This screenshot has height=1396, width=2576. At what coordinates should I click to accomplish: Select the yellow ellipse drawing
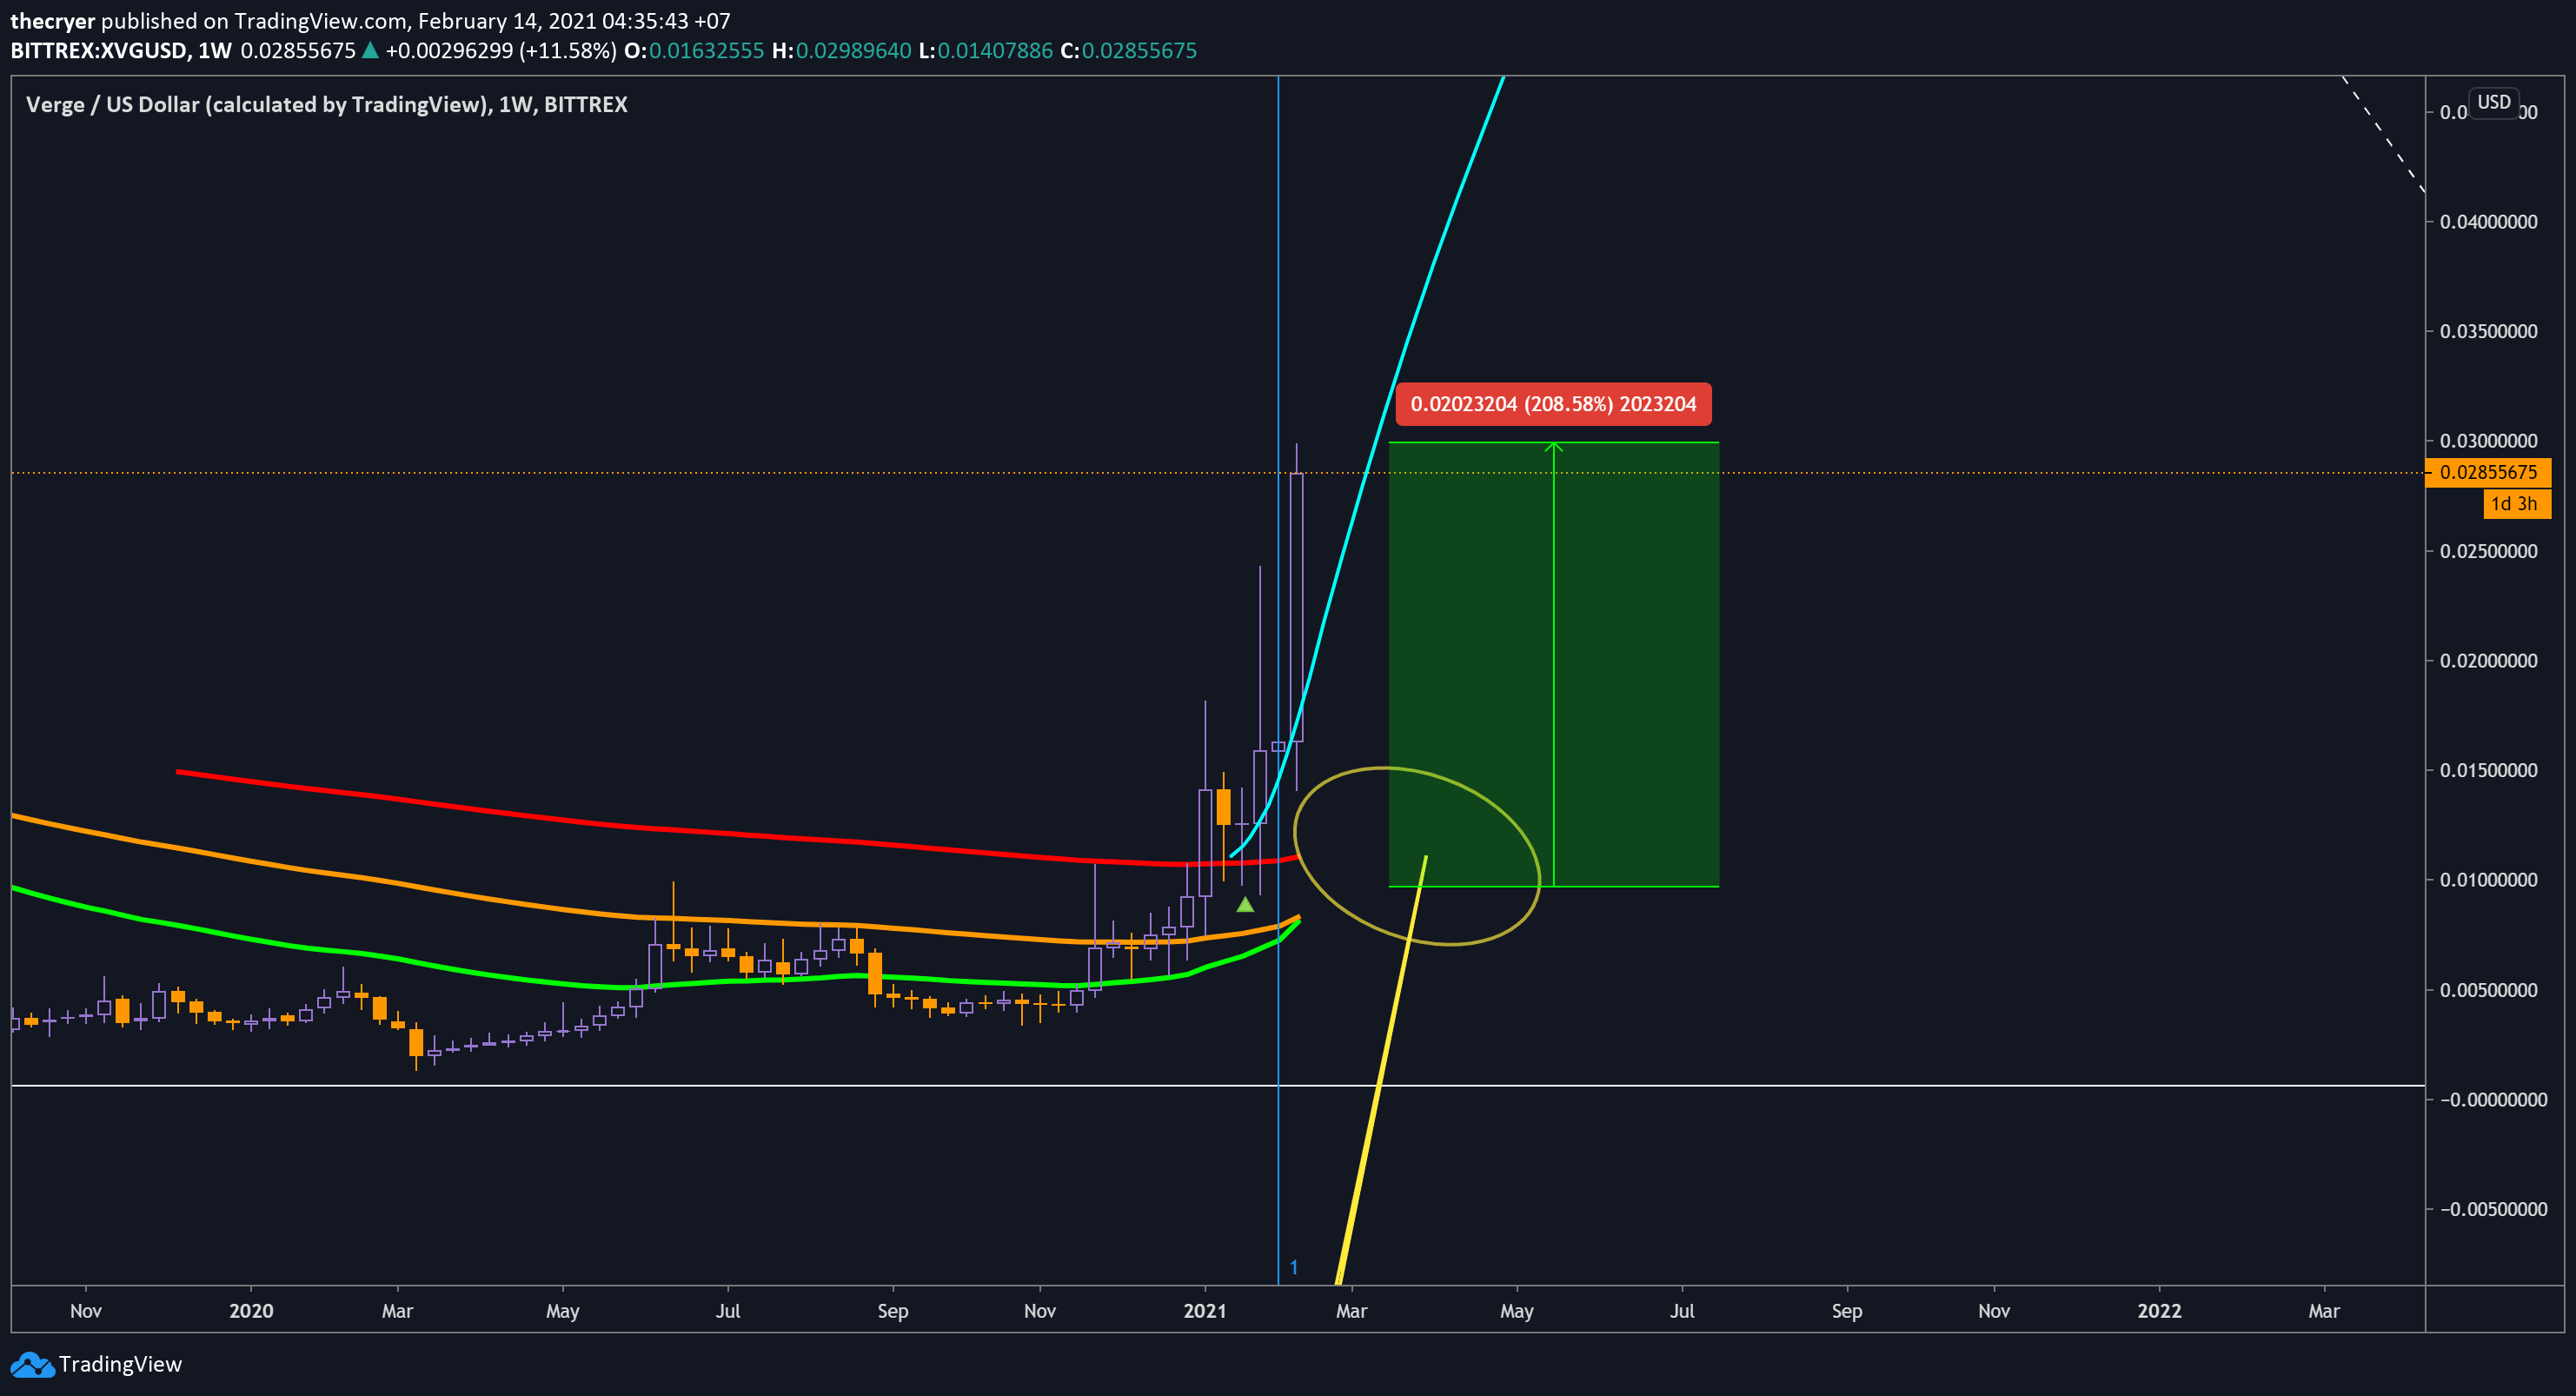(1418, 856)
